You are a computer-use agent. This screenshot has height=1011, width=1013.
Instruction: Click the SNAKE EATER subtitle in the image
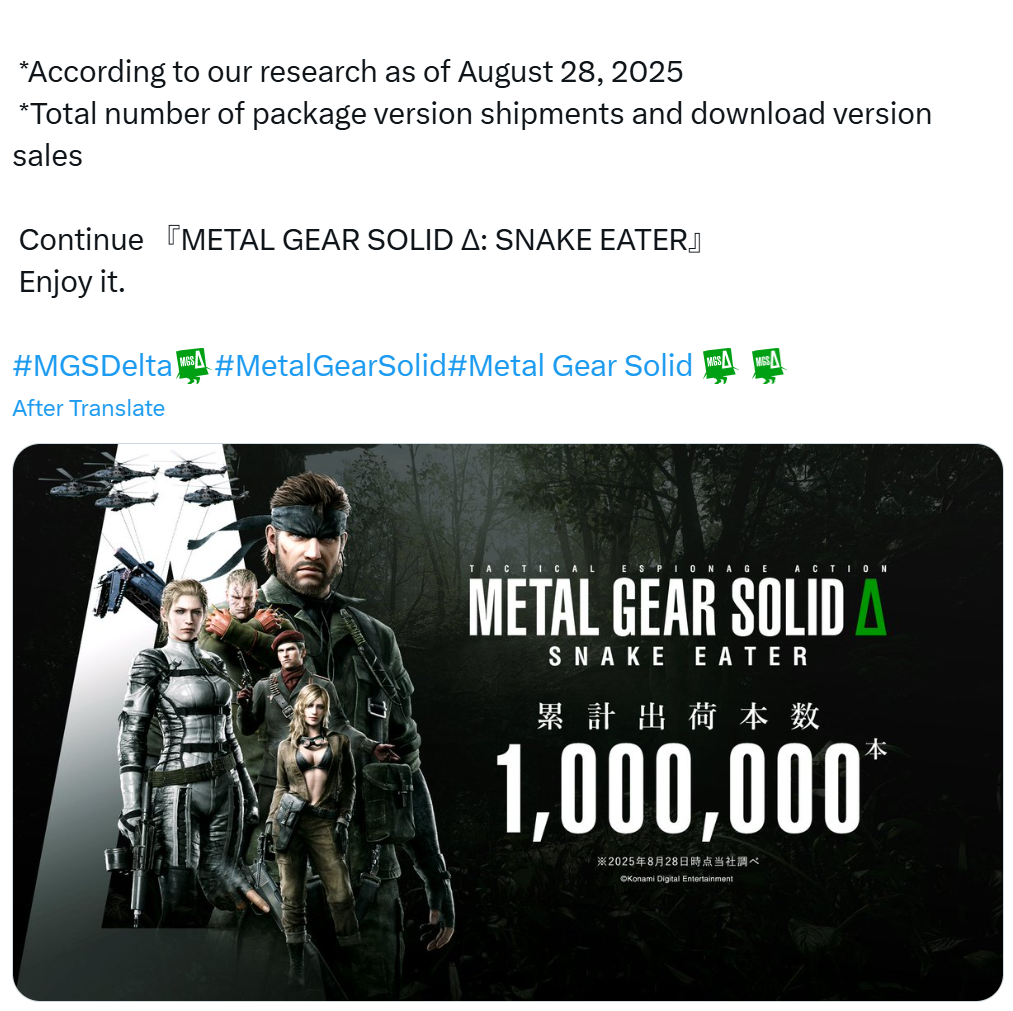point(677,657)
